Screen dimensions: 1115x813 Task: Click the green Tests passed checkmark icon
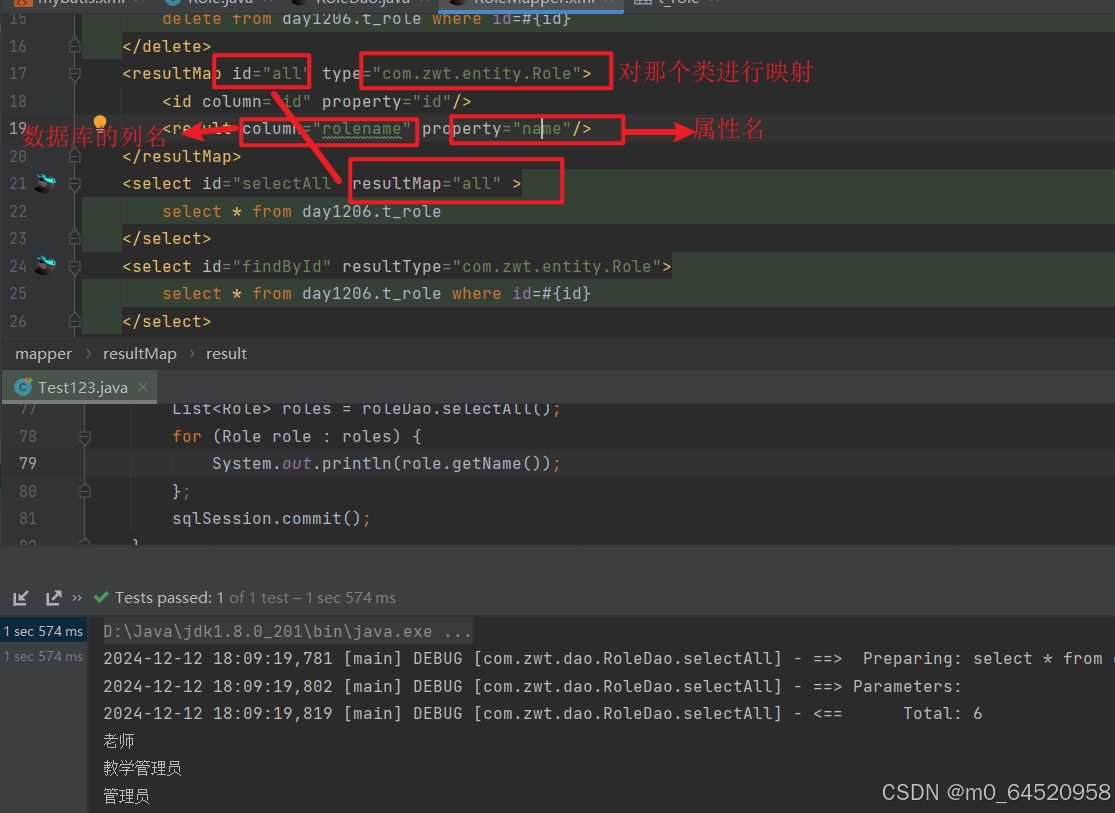[101, 597]
